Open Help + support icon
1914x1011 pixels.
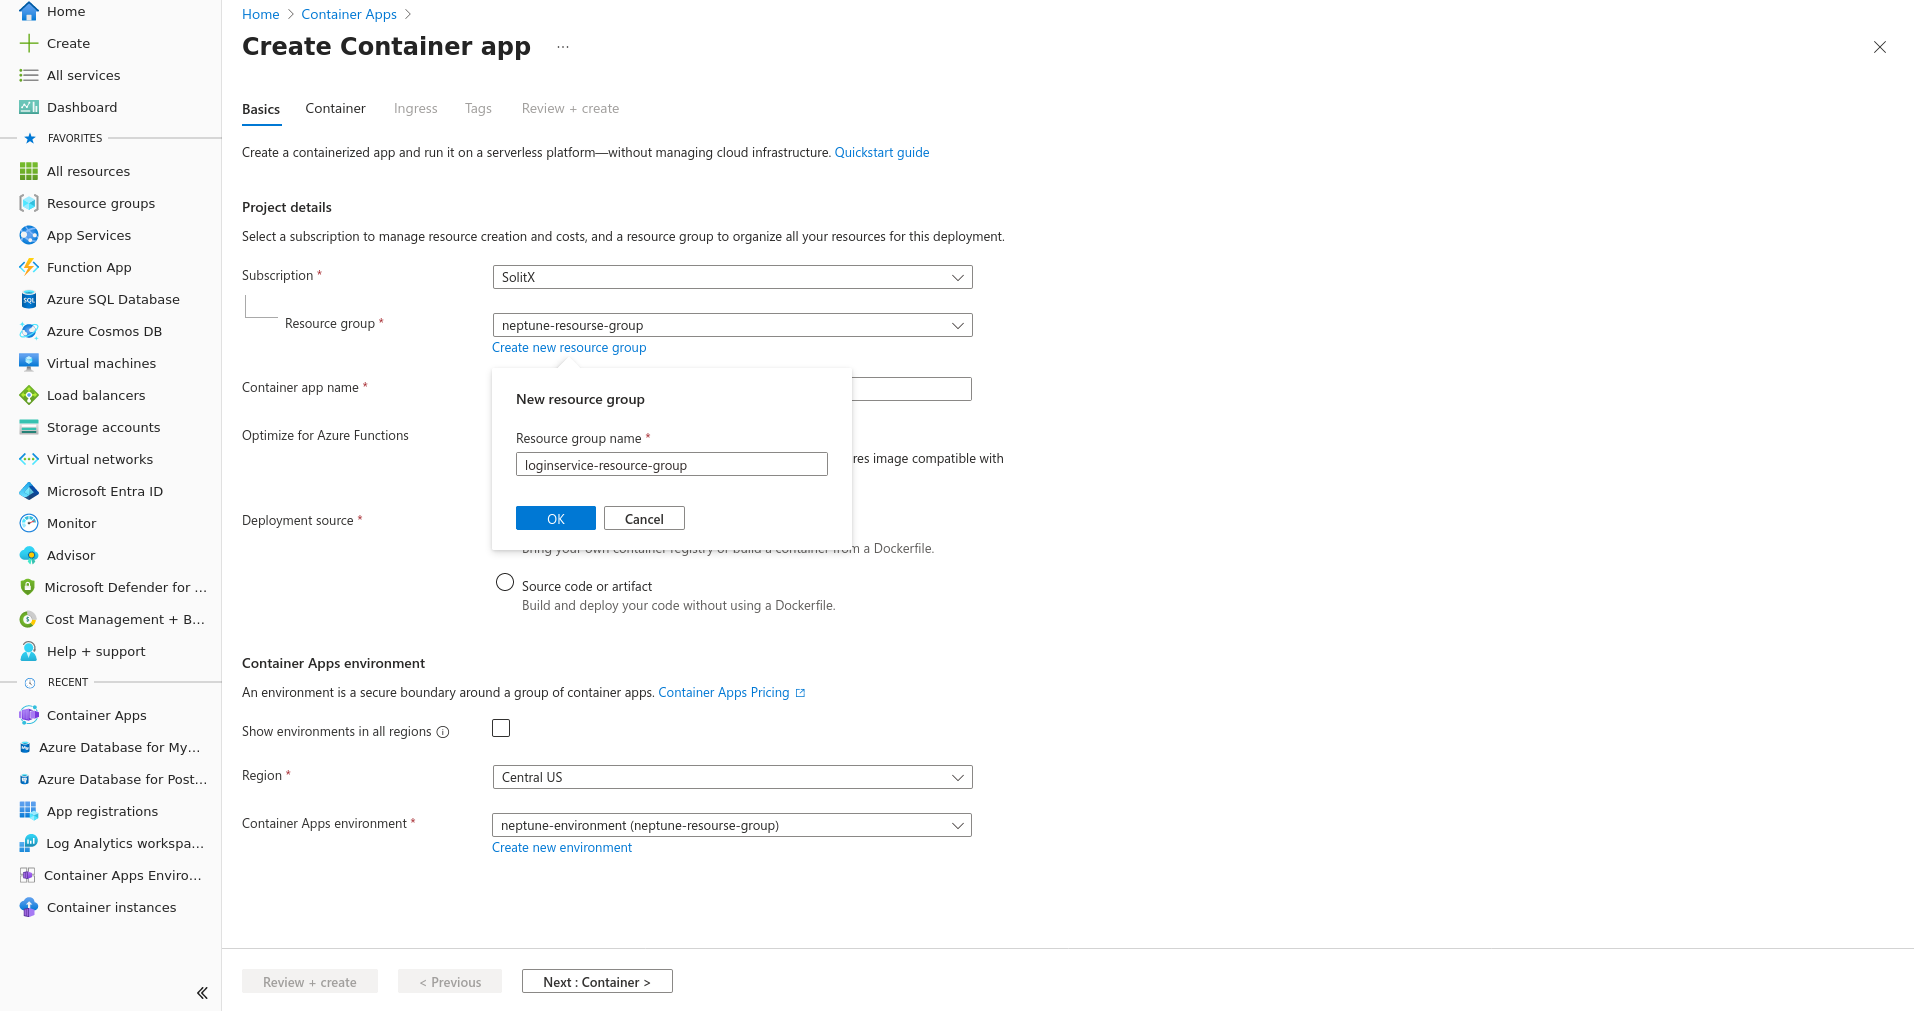tap(29, 651)
